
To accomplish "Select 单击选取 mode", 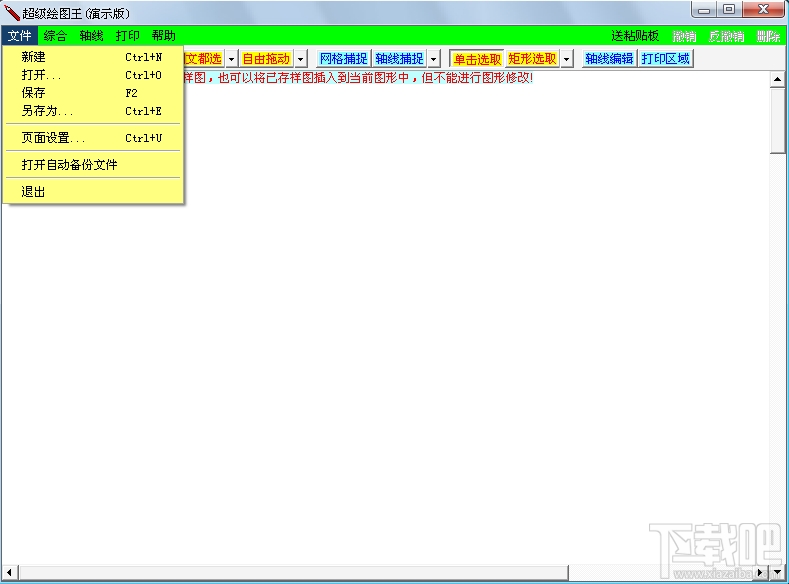I will 477,59.
